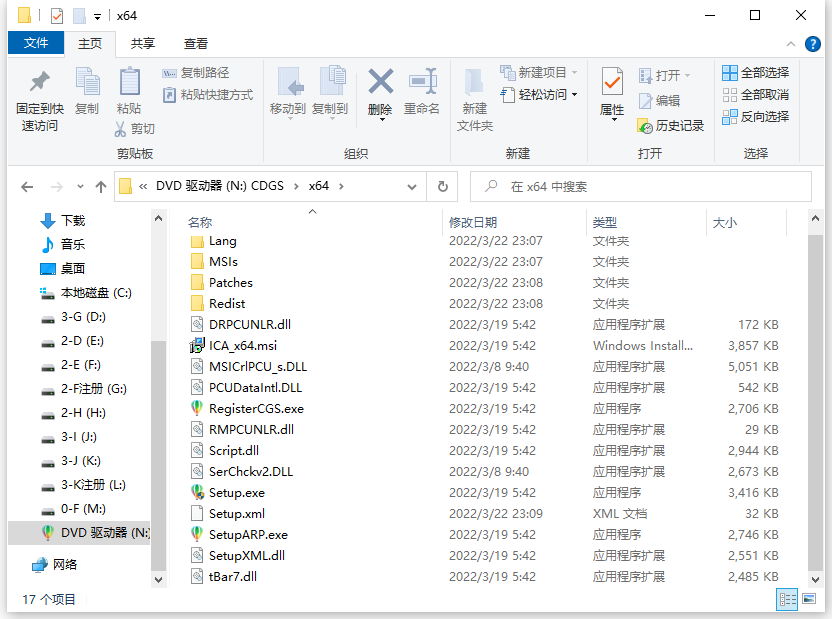Image resolution: width=832 pixels, height=619 pixels.
Task: Switch to the 主页 (Home) ribbon tab
Action: point(90,43)
